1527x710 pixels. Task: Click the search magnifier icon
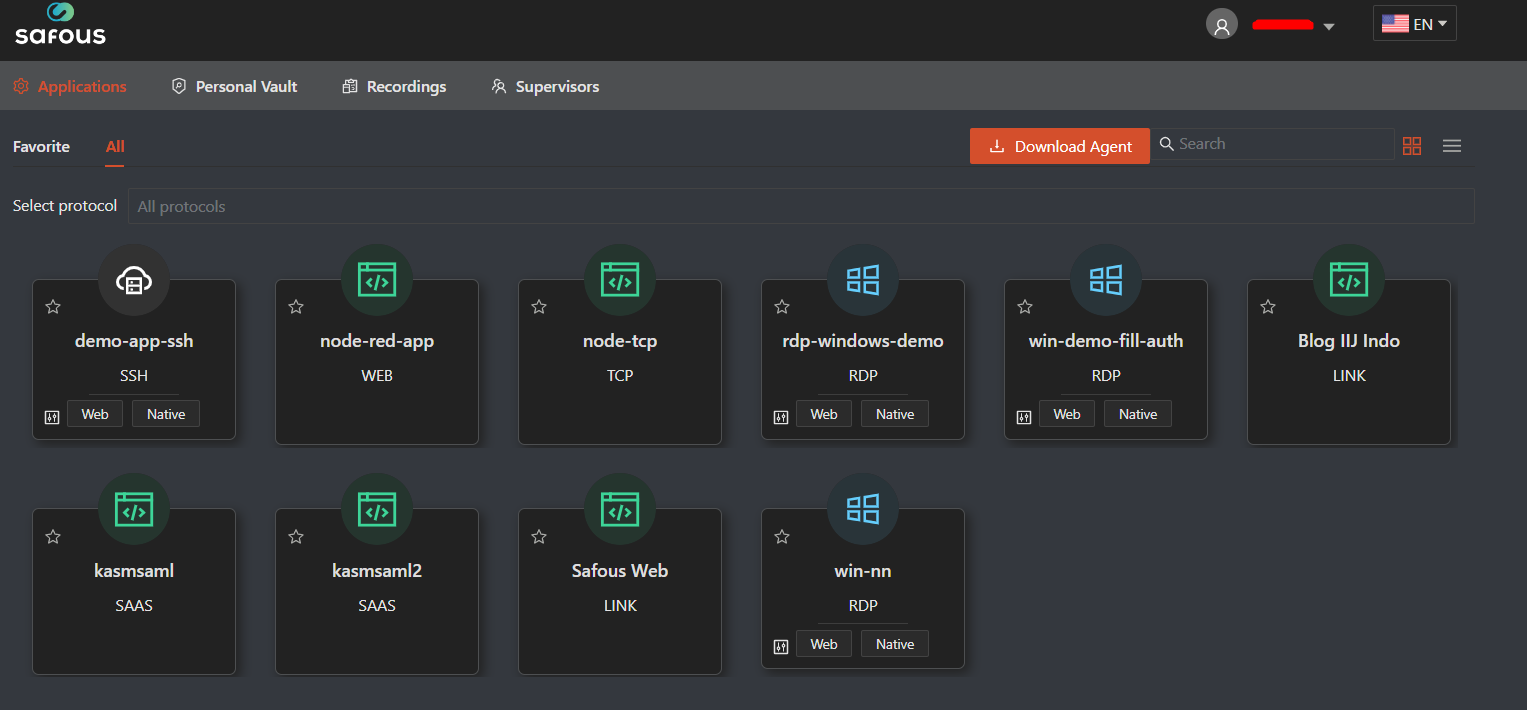(1166, 144)
